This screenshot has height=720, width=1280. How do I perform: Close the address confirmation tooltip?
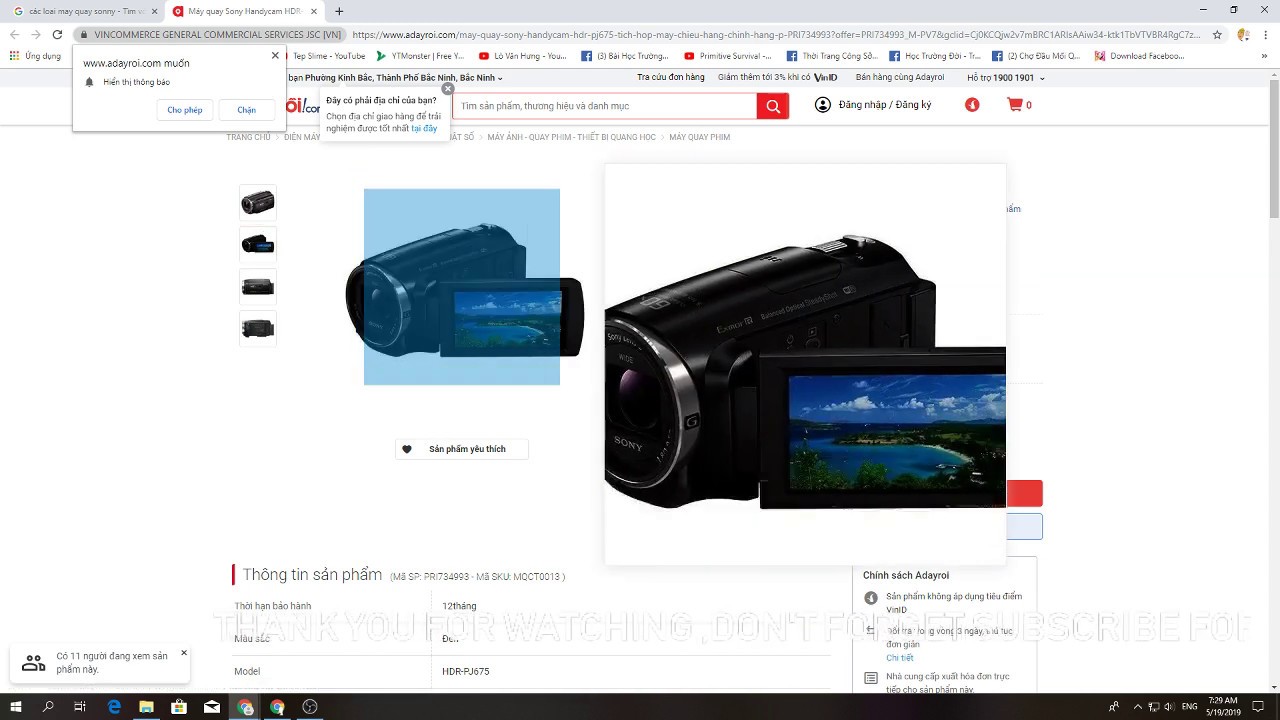pyautogui.click(x=448, y=89)
